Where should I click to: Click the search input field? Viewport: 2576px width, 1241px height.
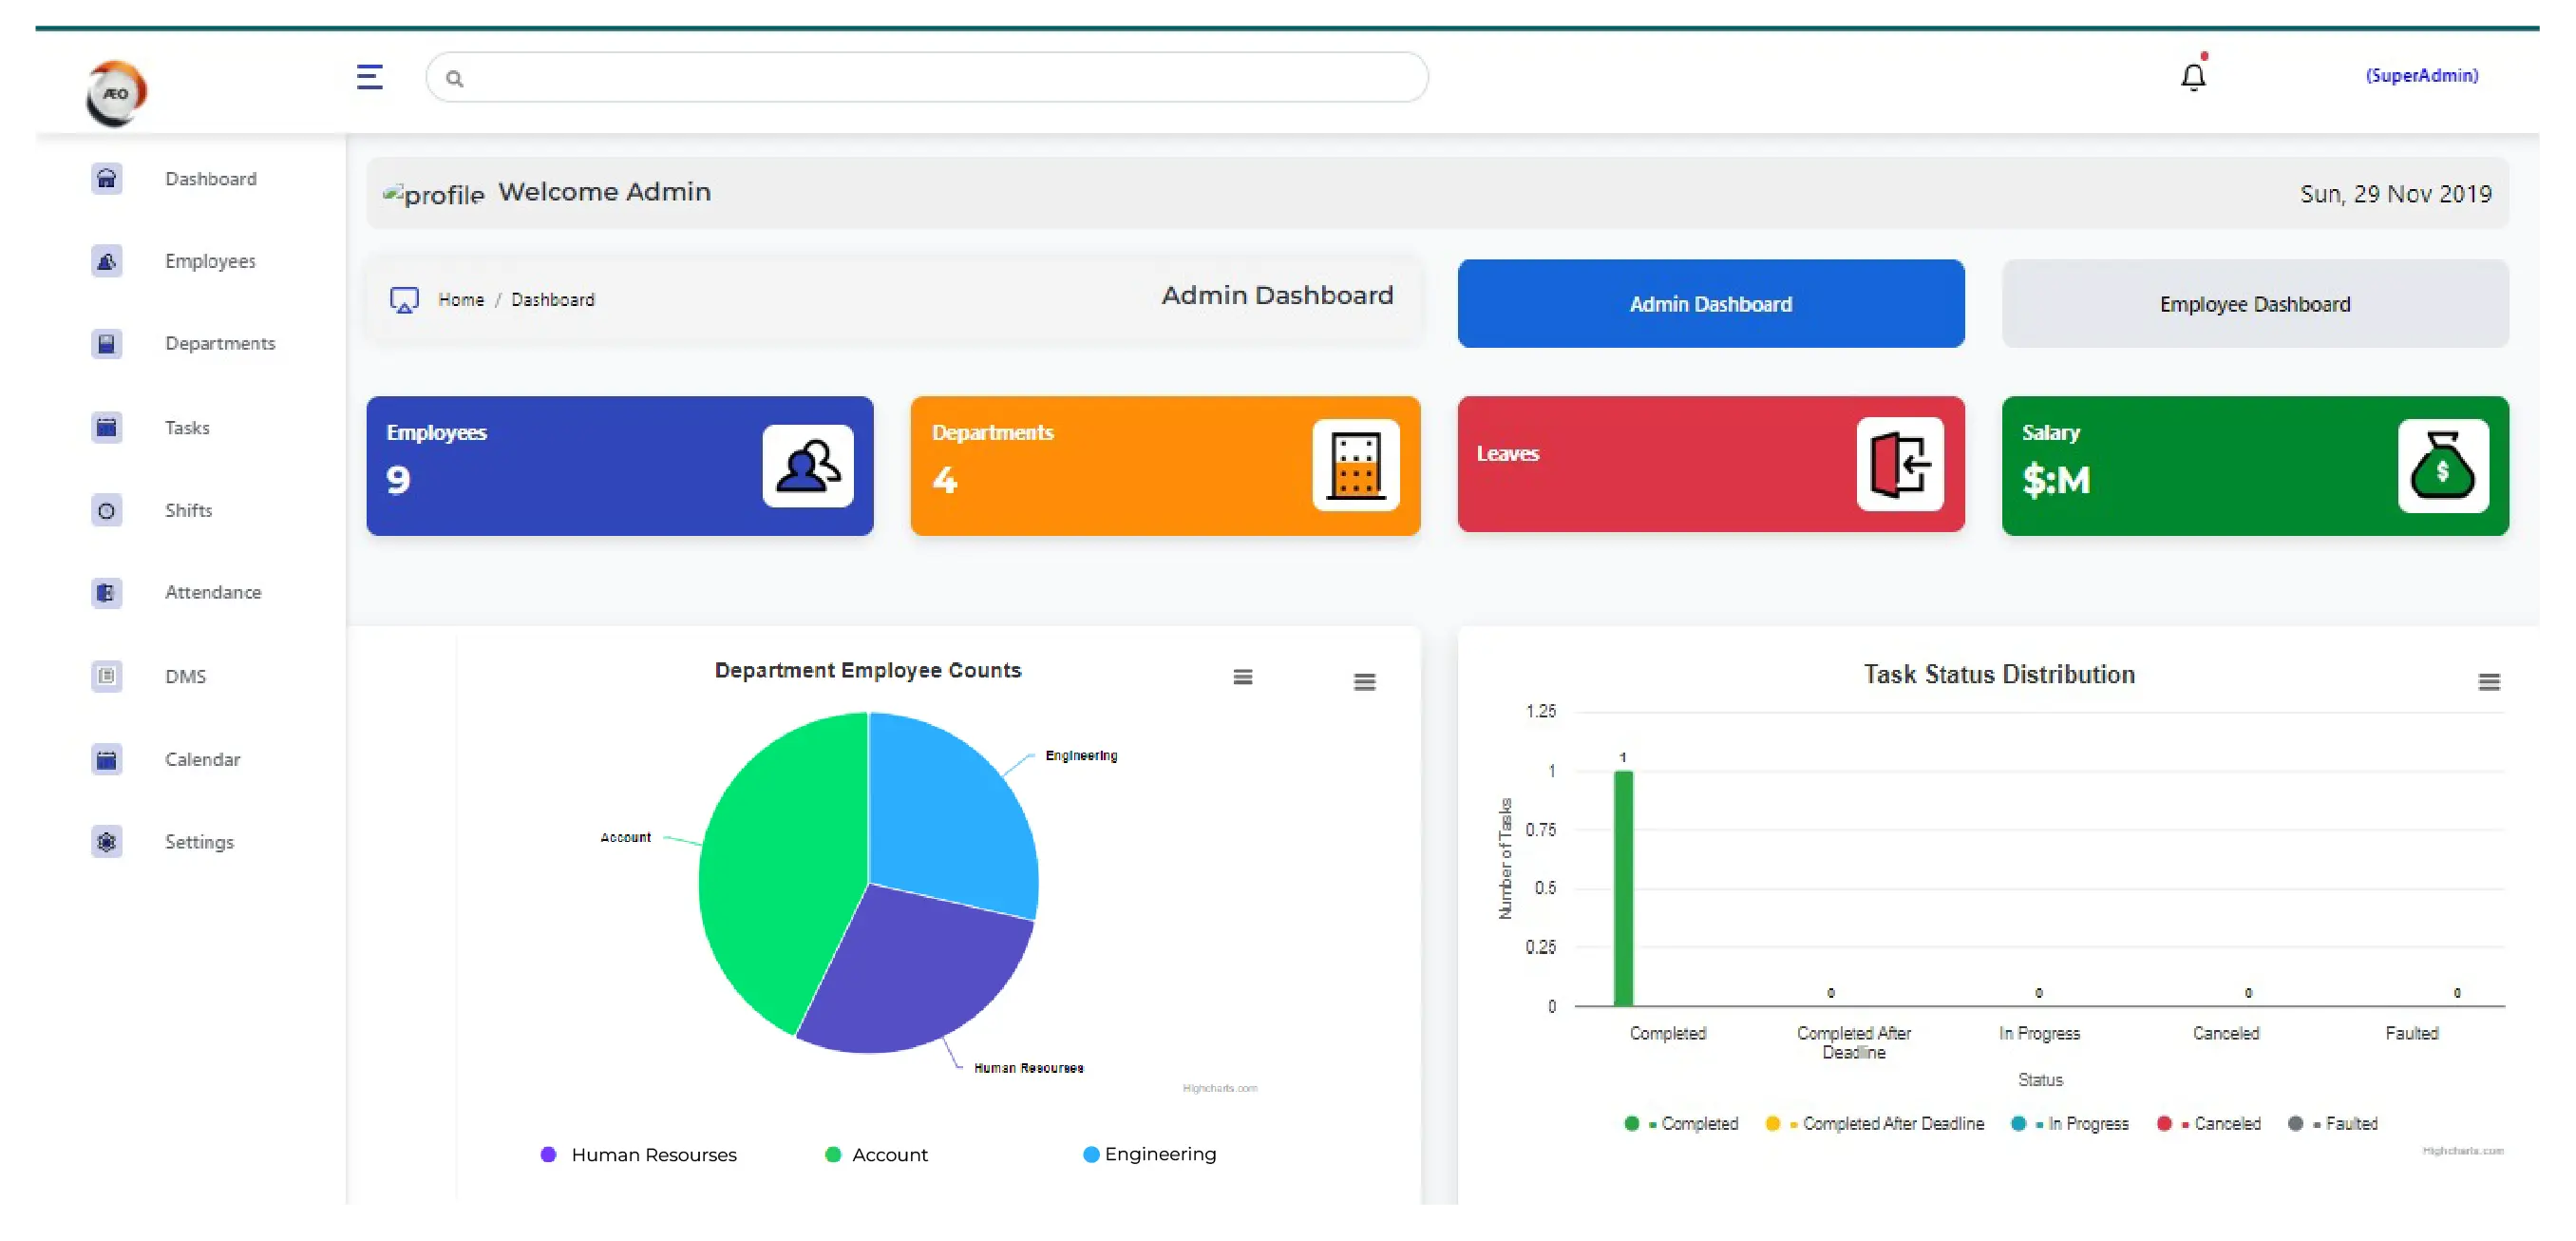[x=925, y=76]
